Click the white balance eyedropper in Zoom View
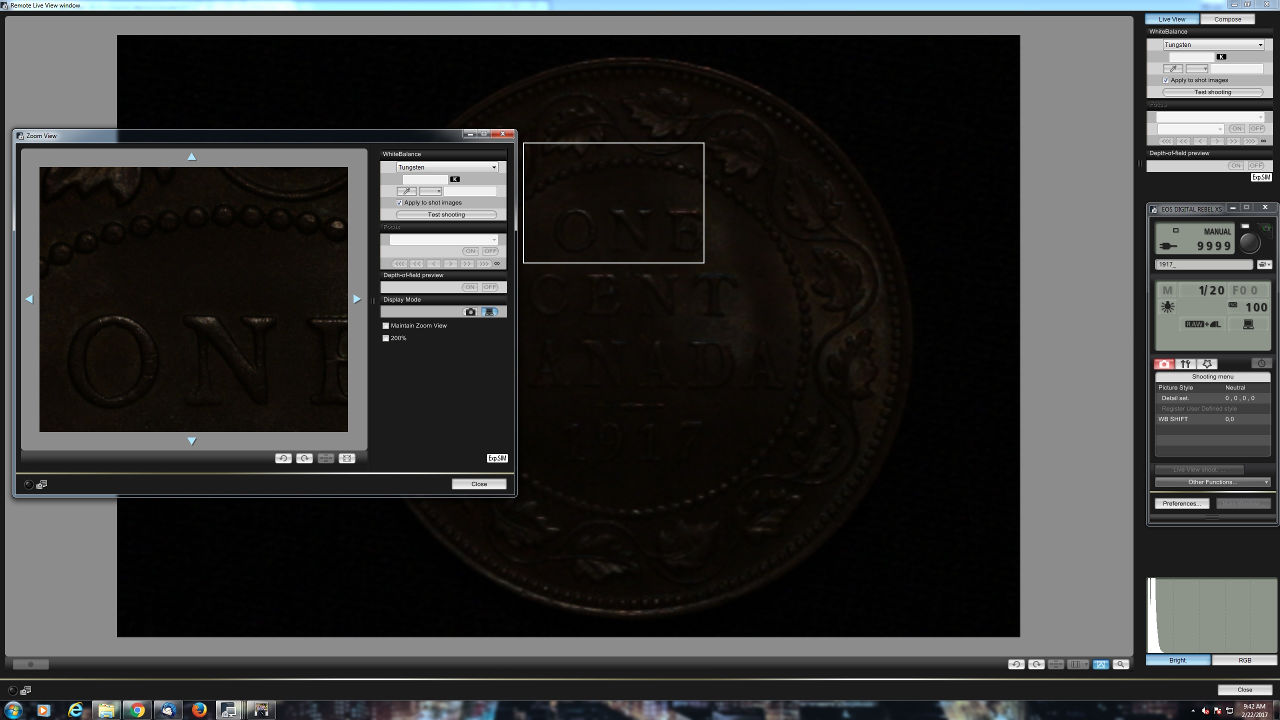1280x720 pixels. [x=406, y=191]
